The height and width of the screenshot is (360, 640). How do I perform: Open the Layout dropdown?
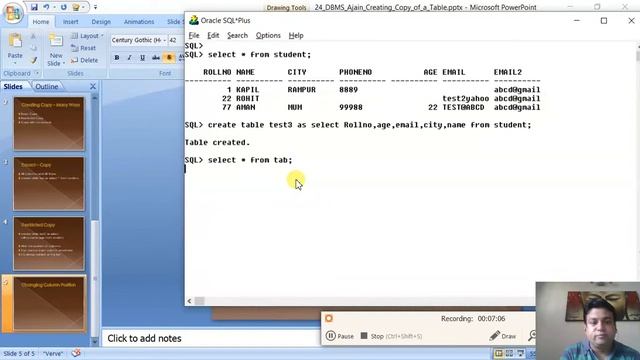(x=87, y=36)
